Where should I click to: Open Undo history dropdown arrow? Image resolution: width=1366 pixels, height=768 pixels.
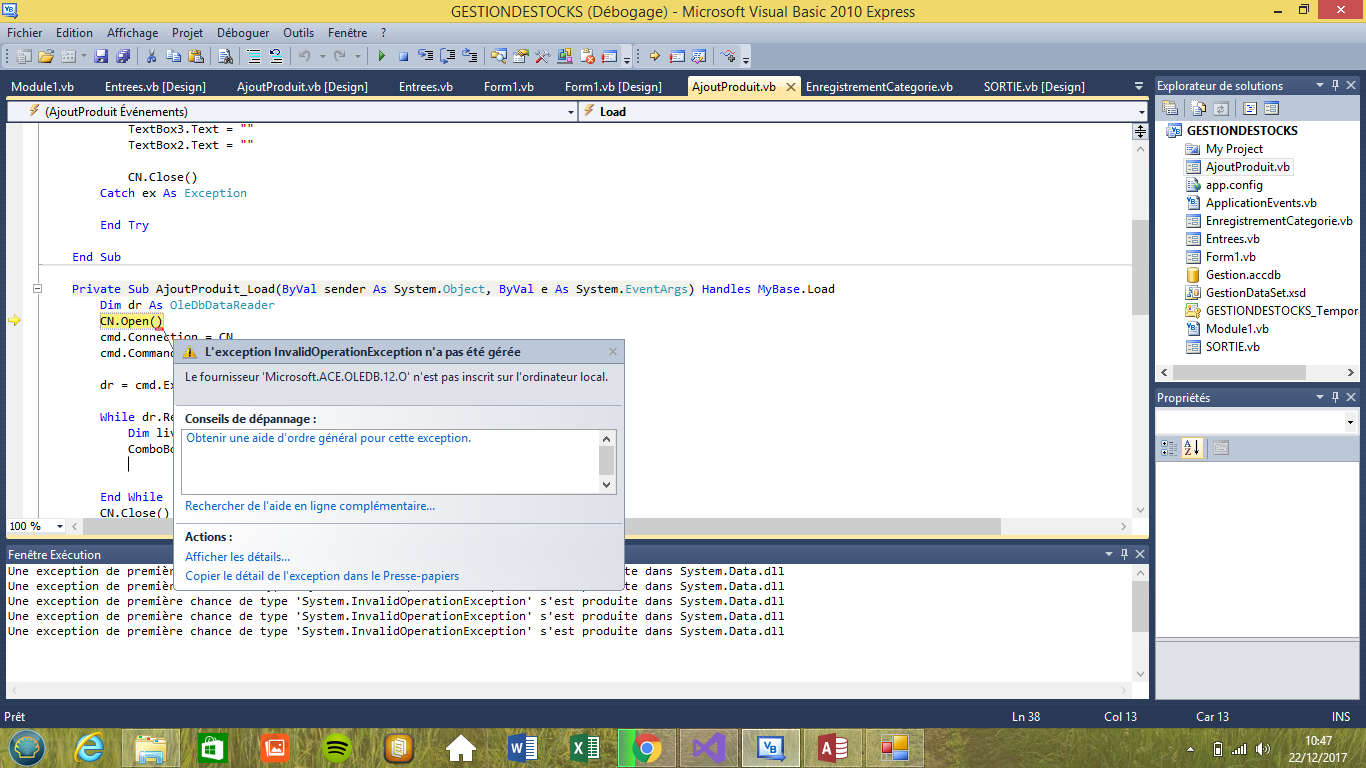pyautogui.click(x=323, y=56)
